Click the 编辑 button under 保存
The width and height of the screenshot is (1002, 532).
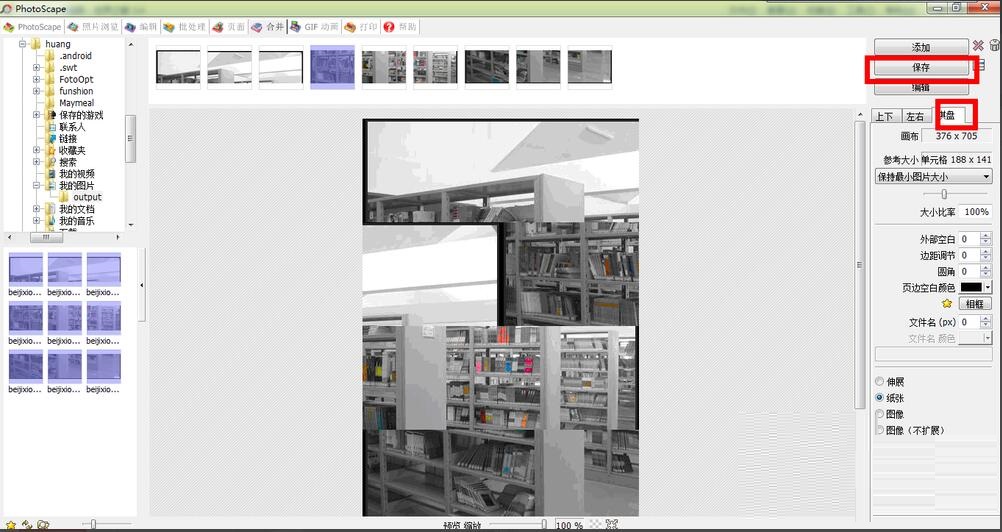click(921, 87)
